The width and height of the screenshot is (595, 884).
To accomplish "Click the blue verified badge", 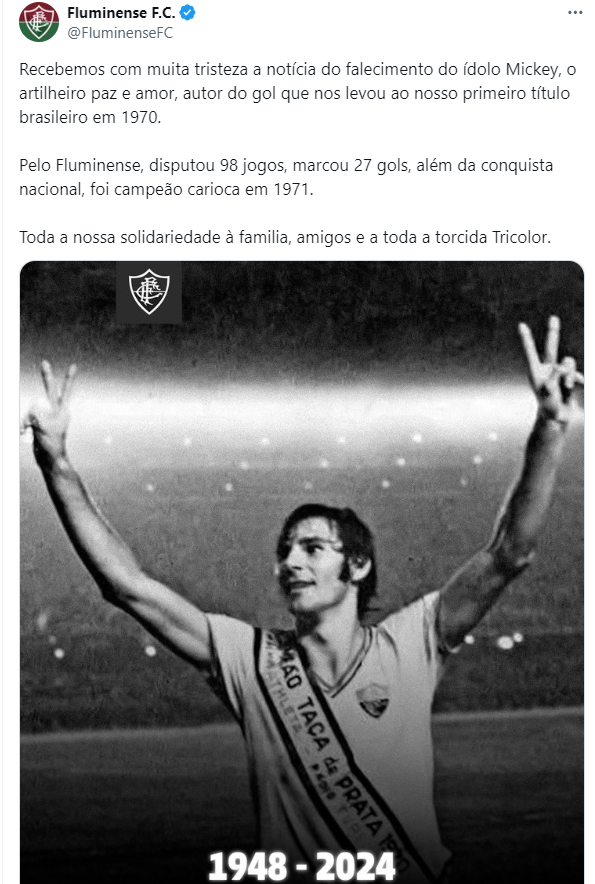I will click(187, 12).
